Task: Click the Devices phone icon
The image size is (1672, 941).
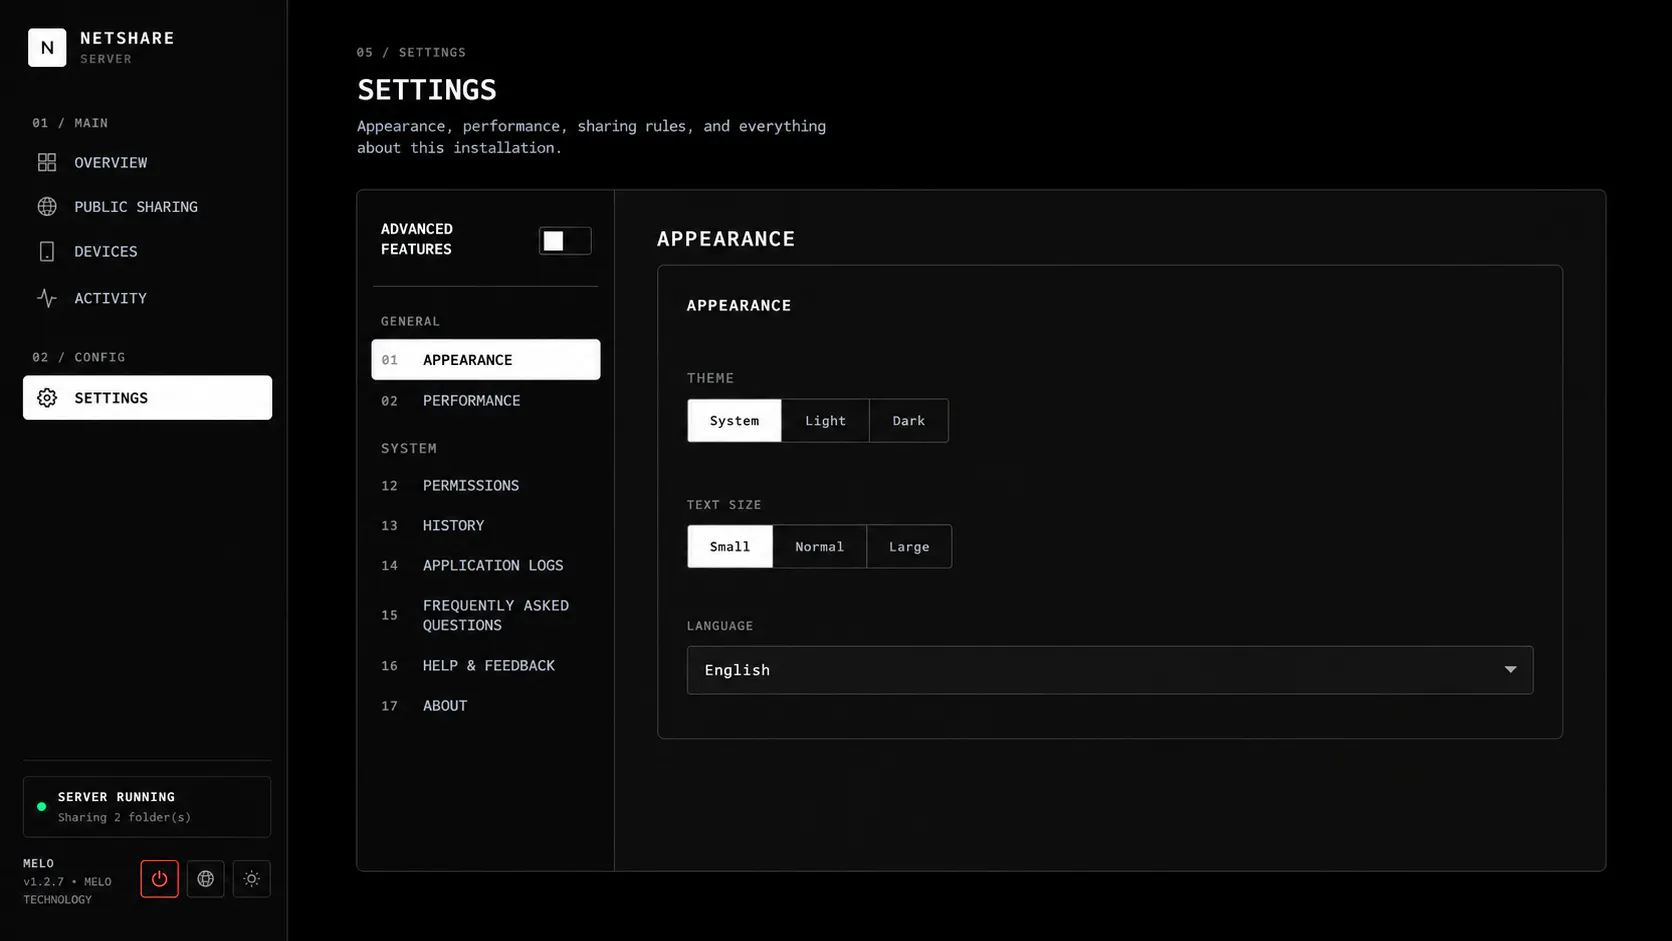Action: click(x=47, y=251)
